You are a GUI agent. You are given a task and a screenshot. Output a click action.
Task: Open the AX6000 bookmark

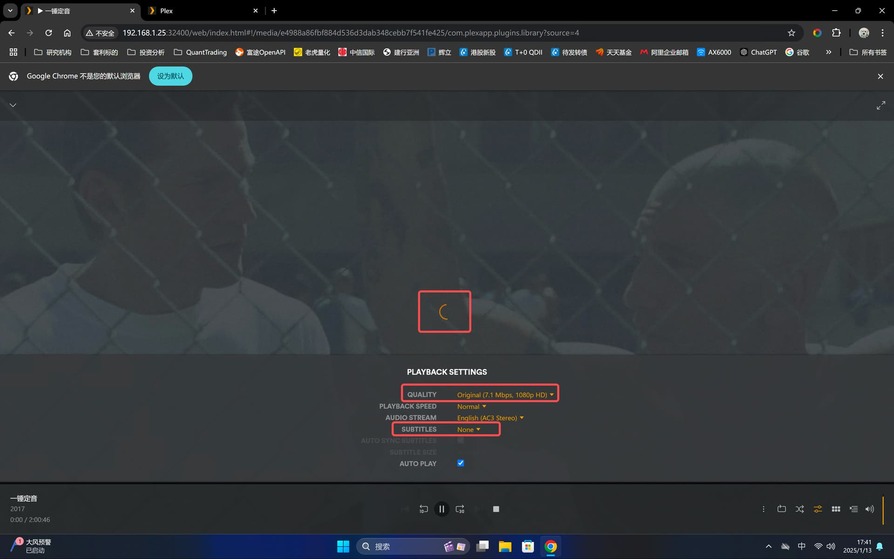(714, 52)
